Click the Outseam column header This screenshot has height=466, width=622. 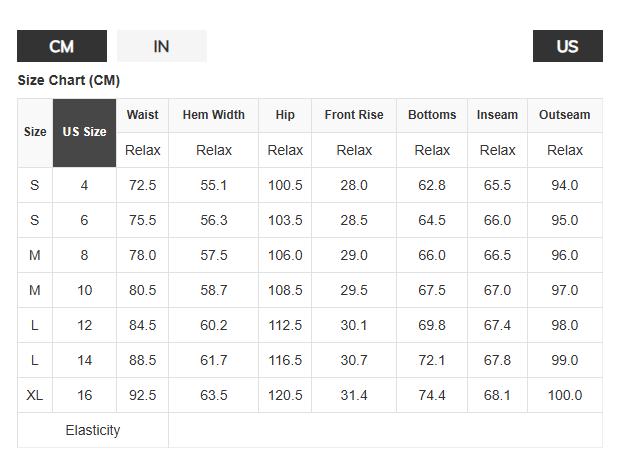pos(565,115)
